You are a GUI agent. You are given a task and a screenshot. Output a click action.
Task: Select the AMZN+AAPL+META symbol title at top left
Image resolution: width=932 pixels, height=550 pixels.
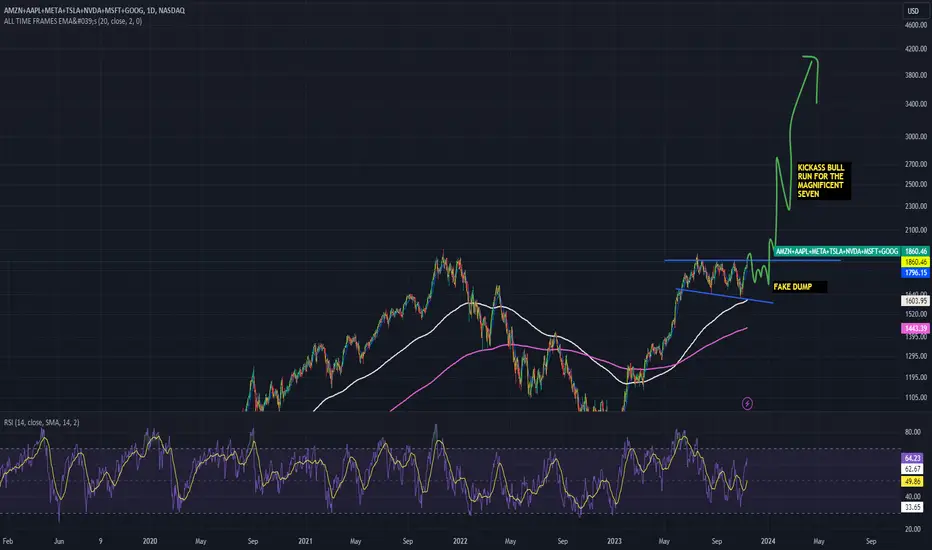tap(94, 10)
